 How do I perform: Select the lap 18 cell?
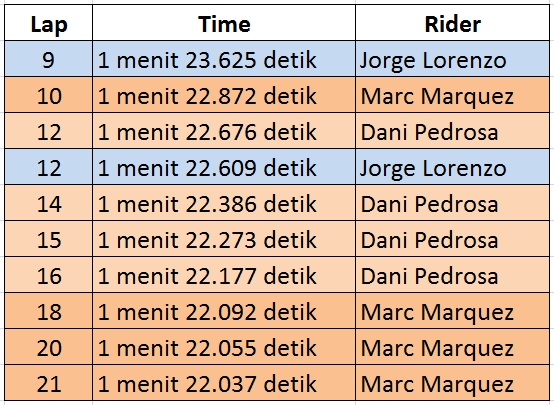click(x=48, y=311)
